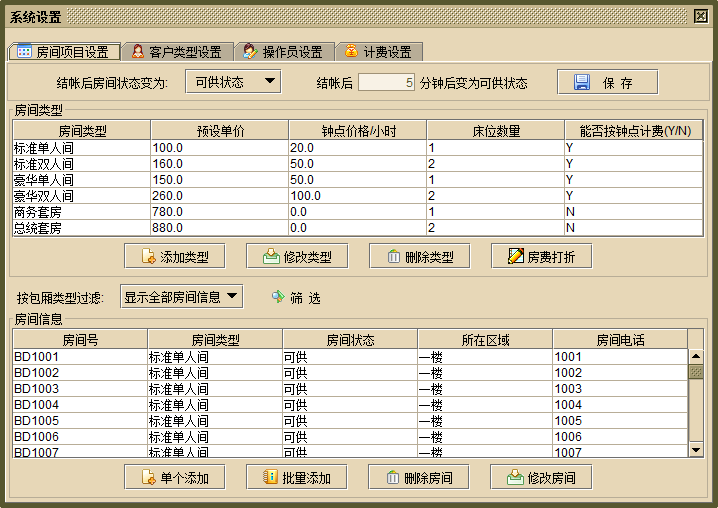Viewport: 718px width, 508px height.
Task: Click the 删除类型 button
Action: tap(419, 256)
